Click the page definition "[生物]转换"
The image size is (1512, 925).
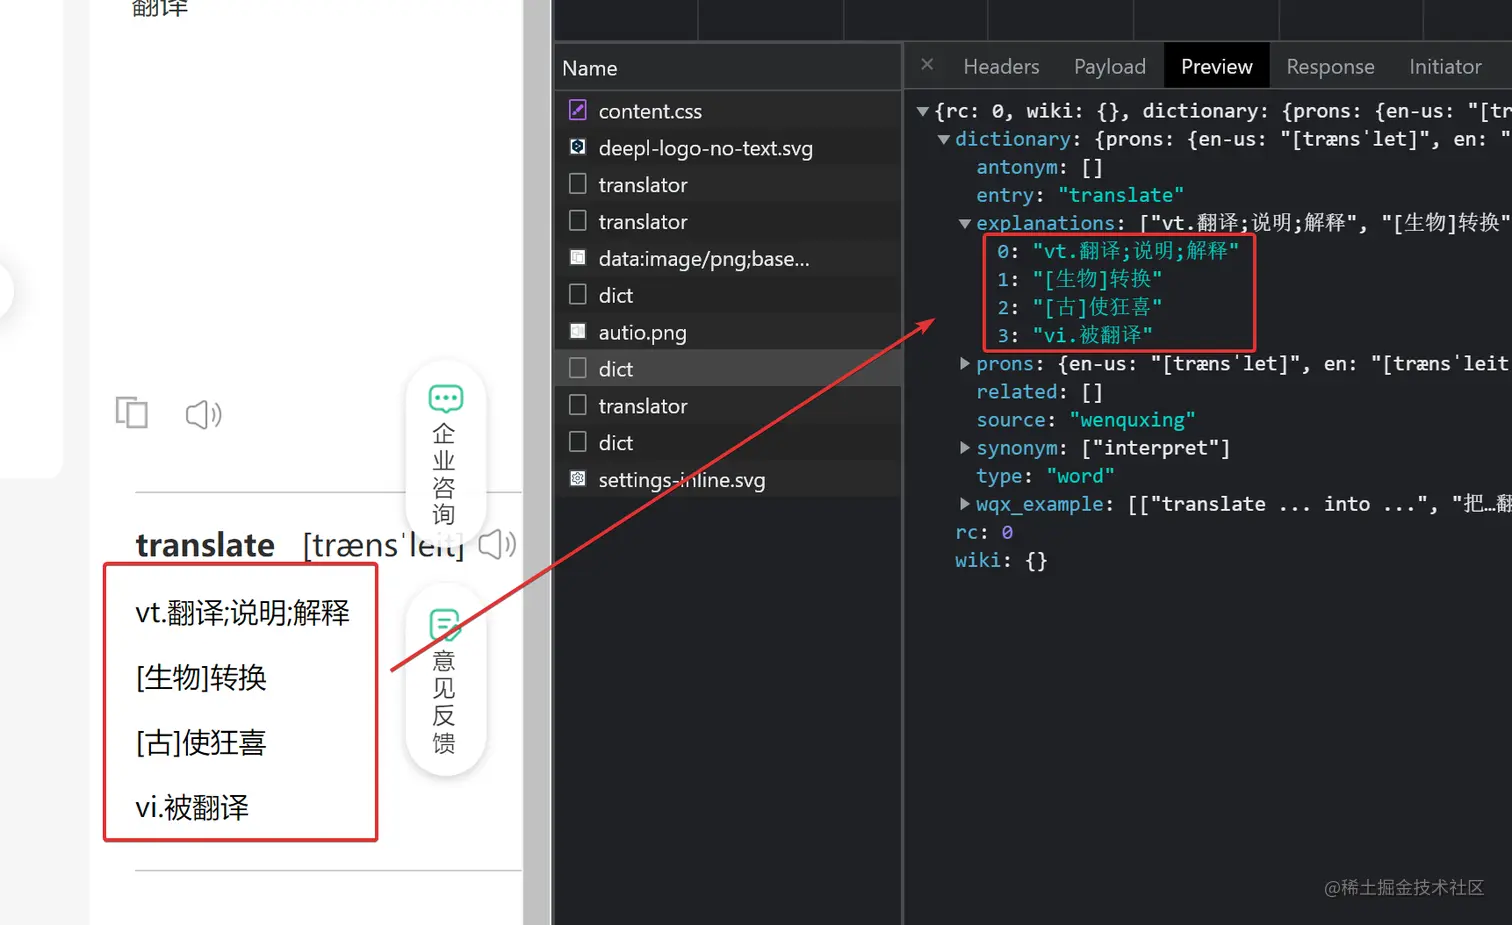[201, 678]
